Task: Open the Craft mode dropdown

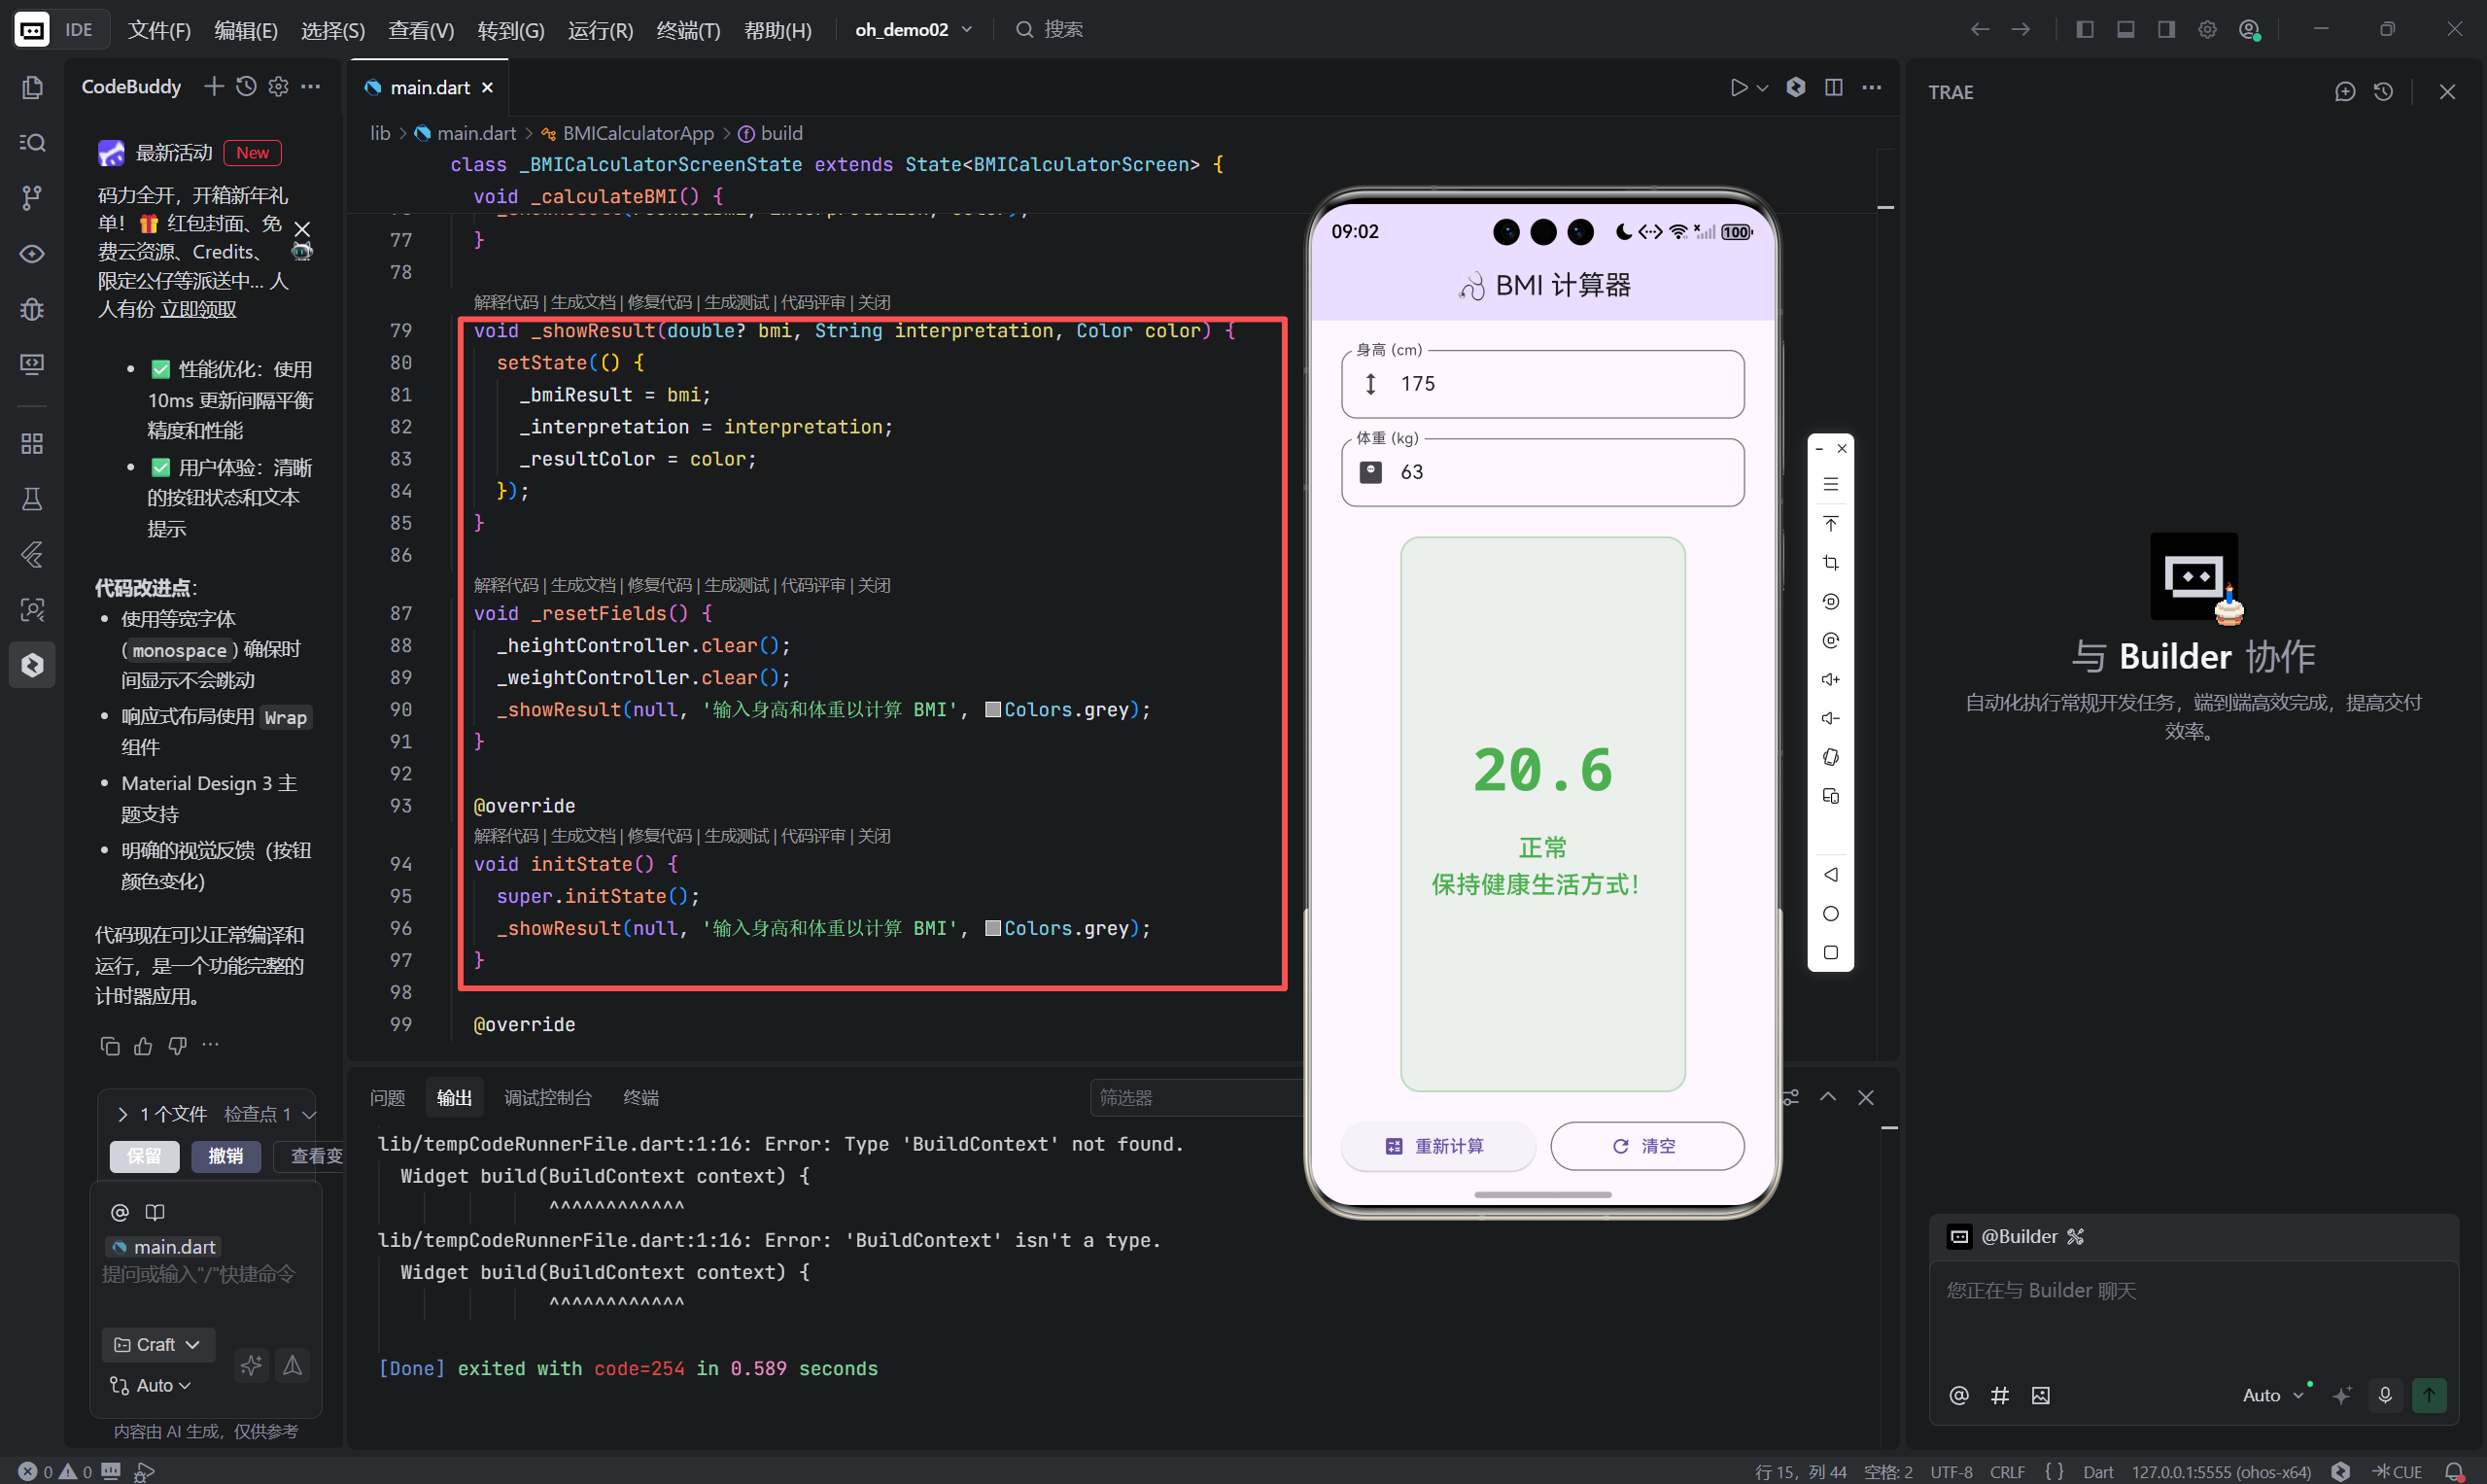Action: [158, 1344]
